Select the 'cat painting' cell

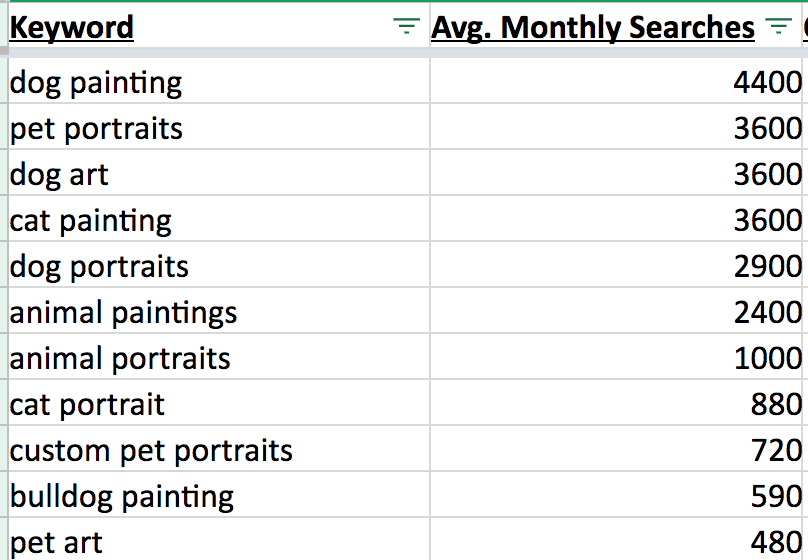[219, 219]
